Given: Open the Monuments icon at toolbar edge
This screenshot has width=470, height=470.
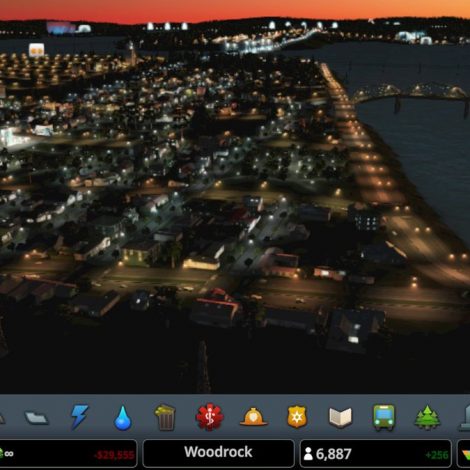Looking at the screenshot, I should [x=465, y=418].
